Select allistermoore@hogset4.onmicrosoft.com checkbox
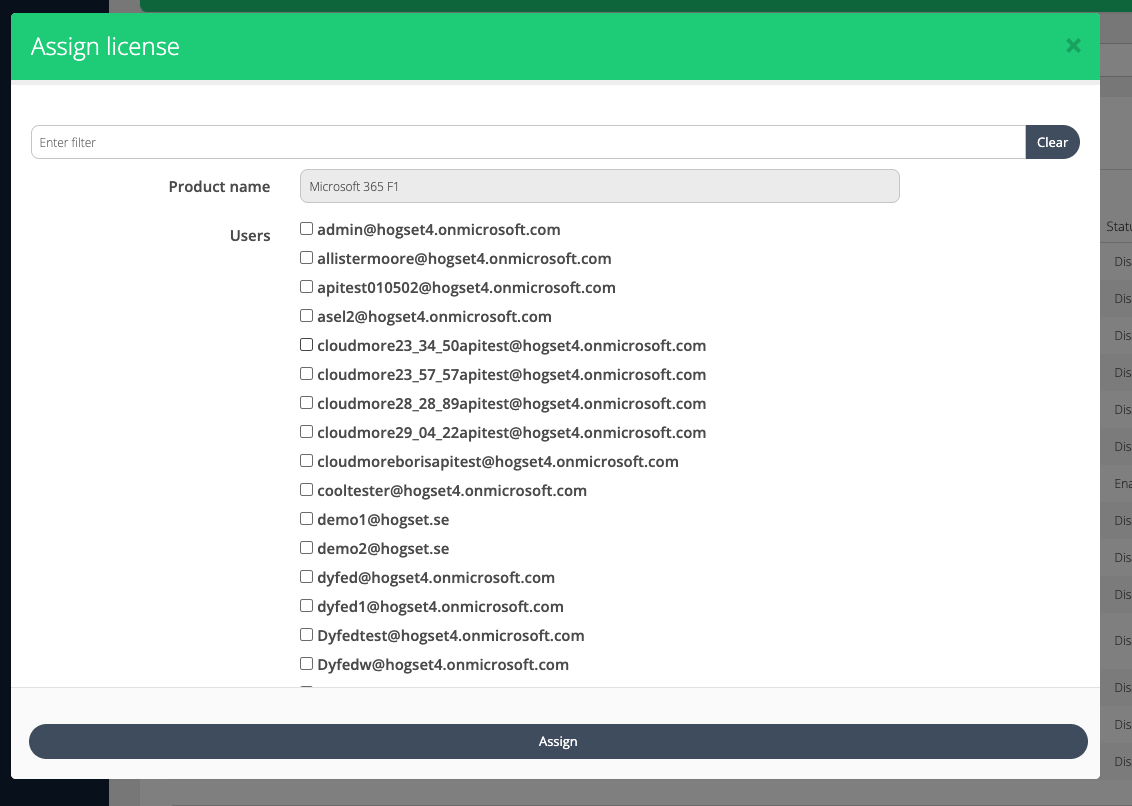 click(x=307, y=258)
